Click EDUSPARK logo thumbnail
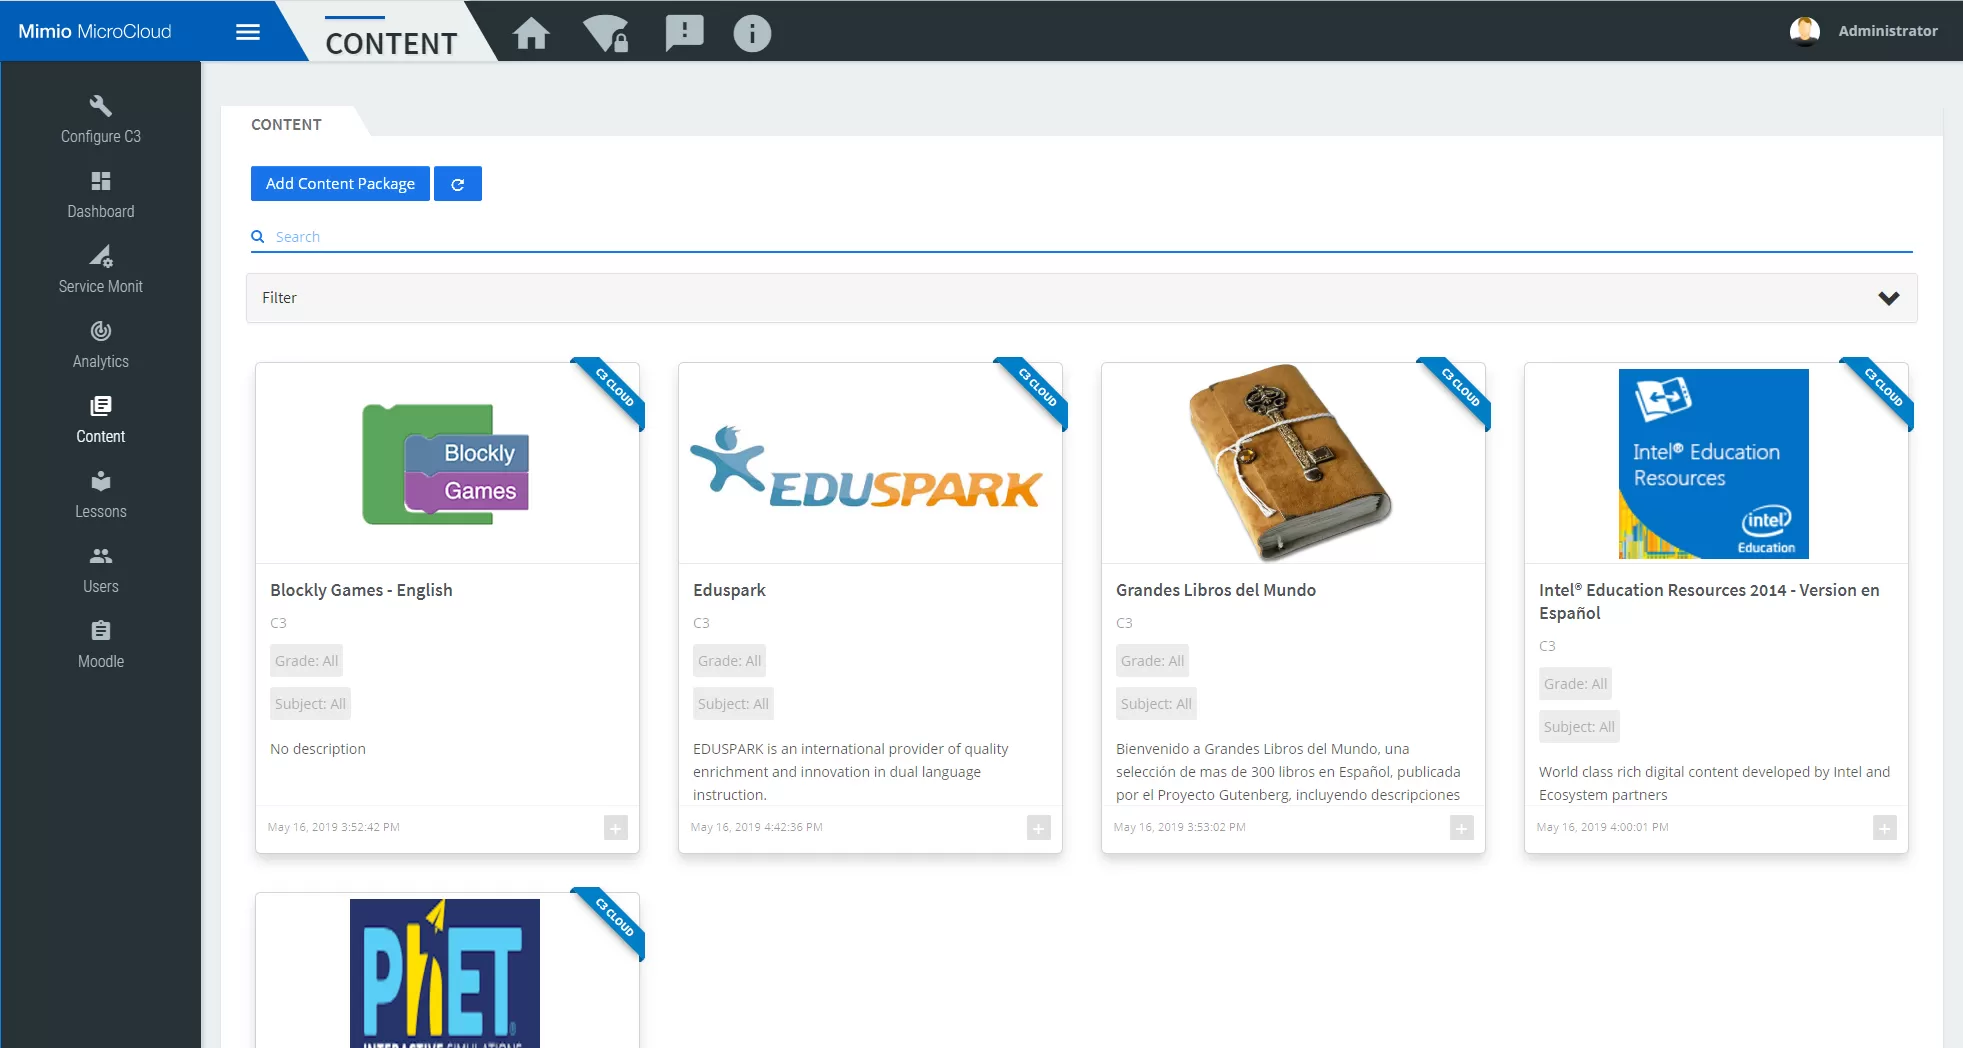The image size is (1963, 1048). (867, 467)
